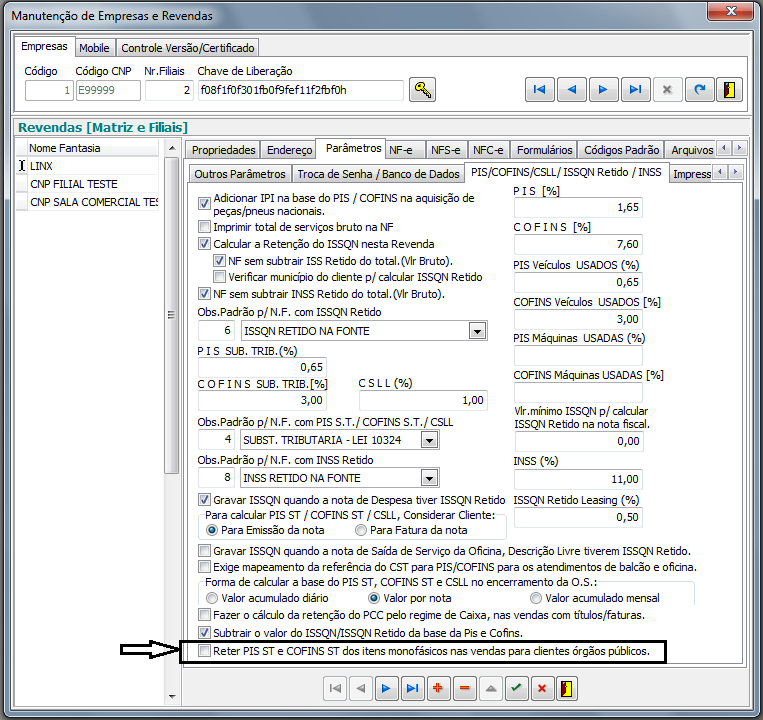763x720 pixels.
Task: Open Controle Versão/Certificado tab
Action: [188, 48]
